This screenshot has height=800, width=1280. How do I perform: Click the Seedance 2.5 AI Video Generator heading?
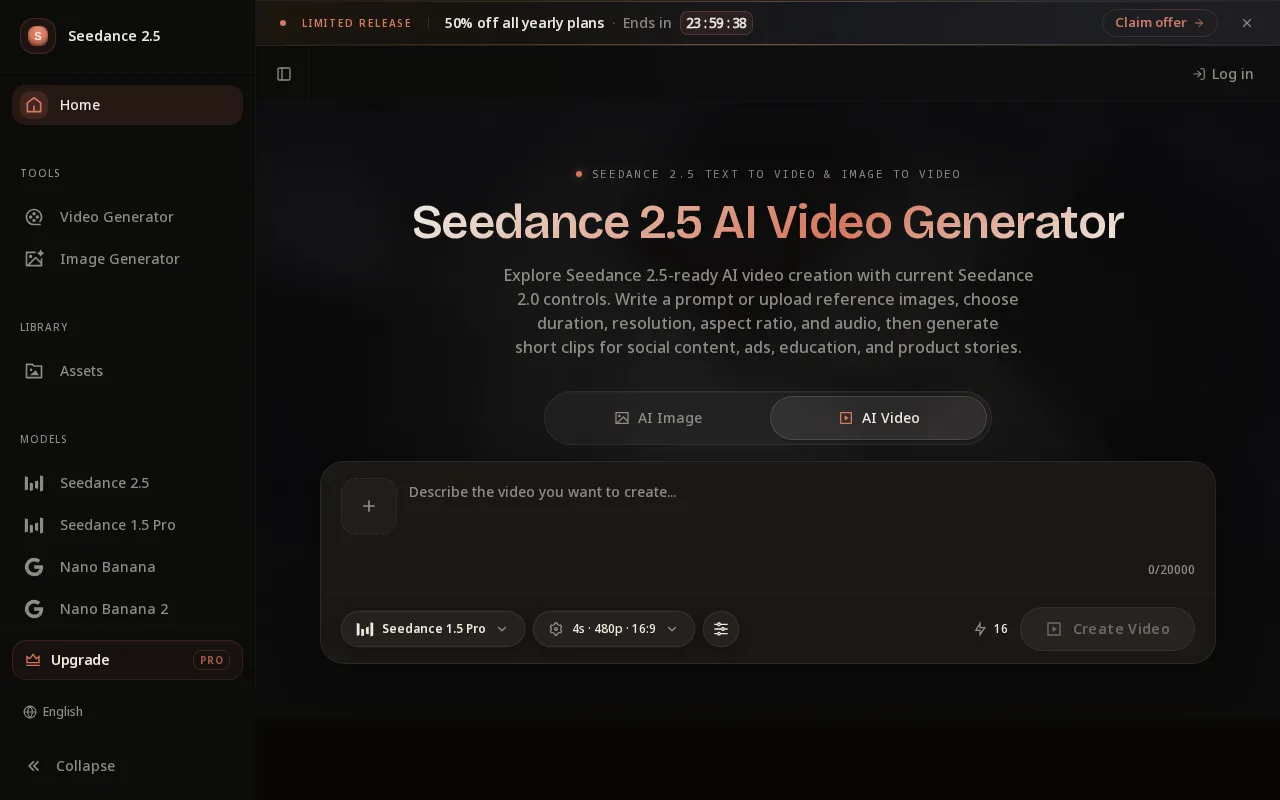point(768,222)
